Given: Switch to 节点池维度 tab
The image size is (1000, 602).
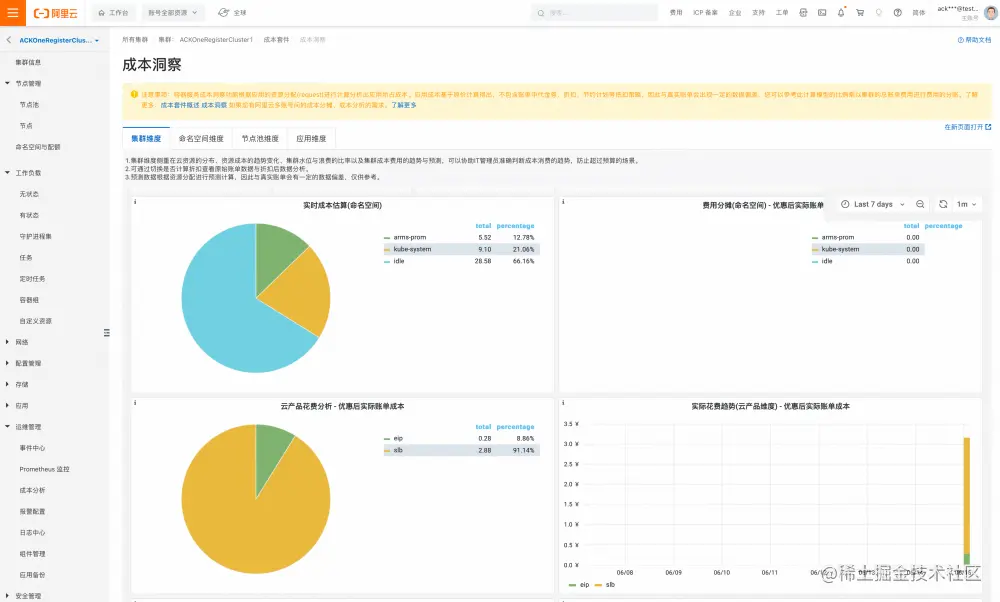Looking at the screenshot, I should click(x=260, y=138).
